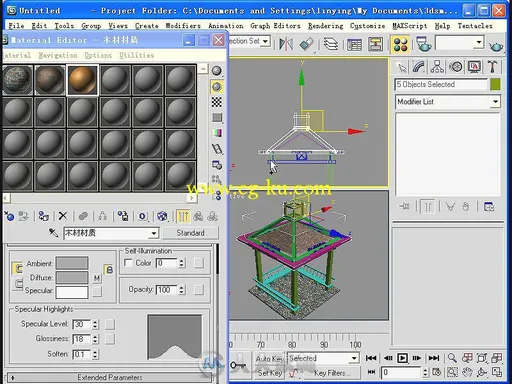The width and height of the screenshot is (512, 384).
Task: Open Key Filters dialog
Action: pos(331,373)
